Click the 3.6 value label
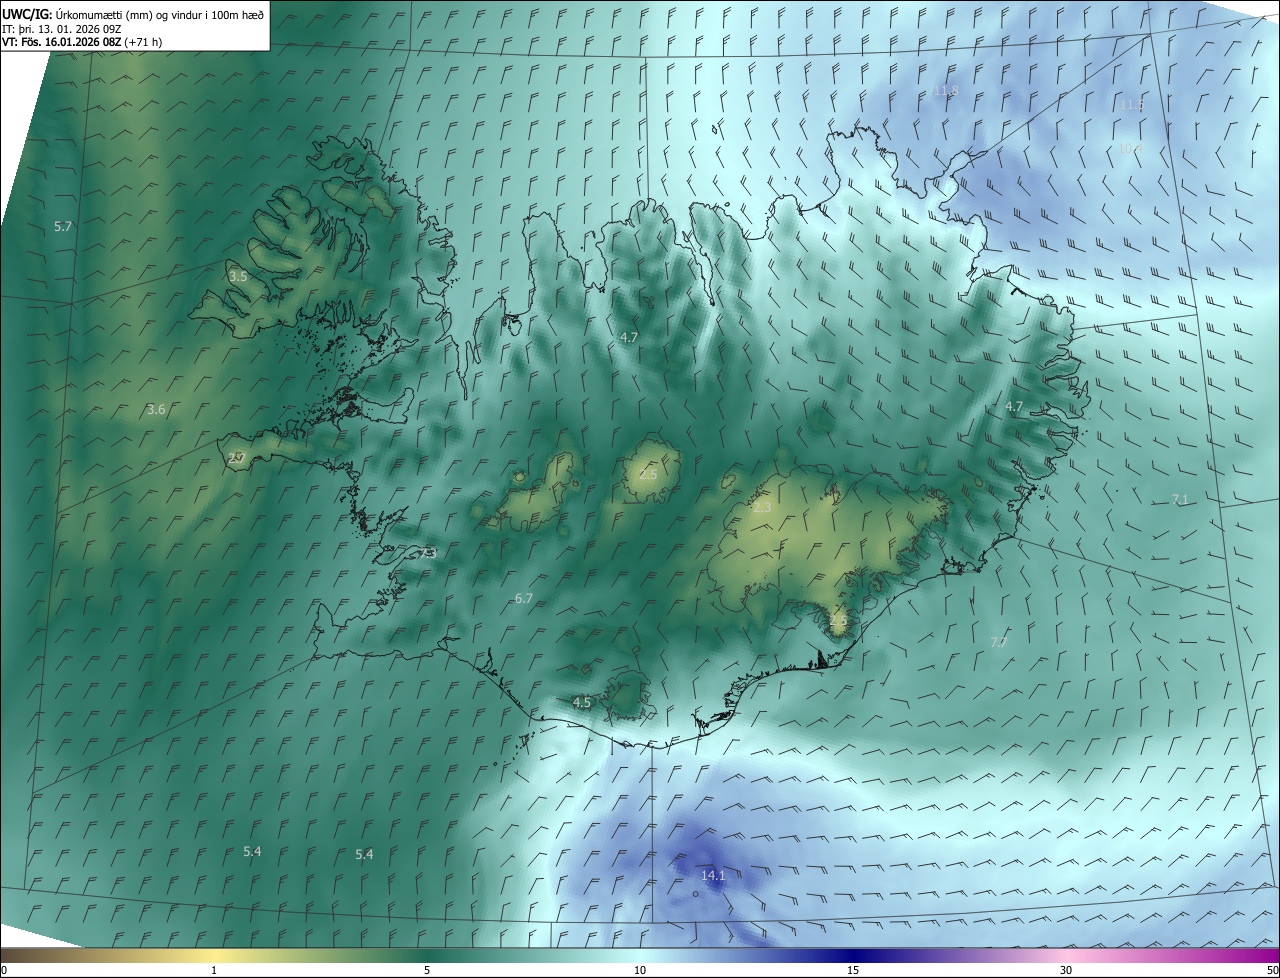Image resolution: width=1280 pixels, height=978 pixels. coord(156,410)
